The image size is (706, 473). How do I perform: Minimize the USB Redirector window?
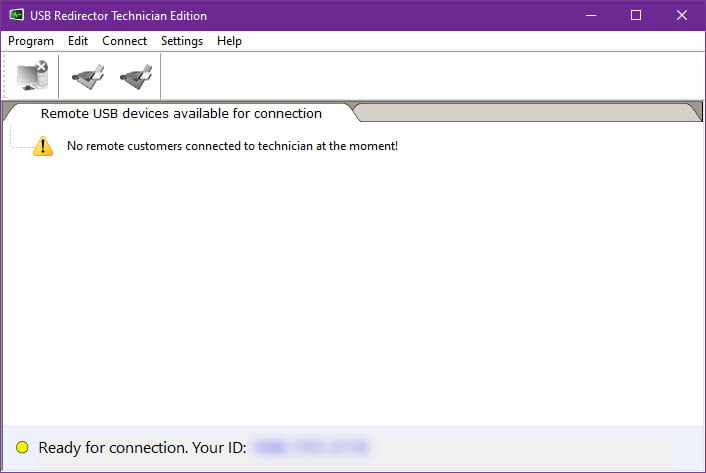(x=591, y=15)
